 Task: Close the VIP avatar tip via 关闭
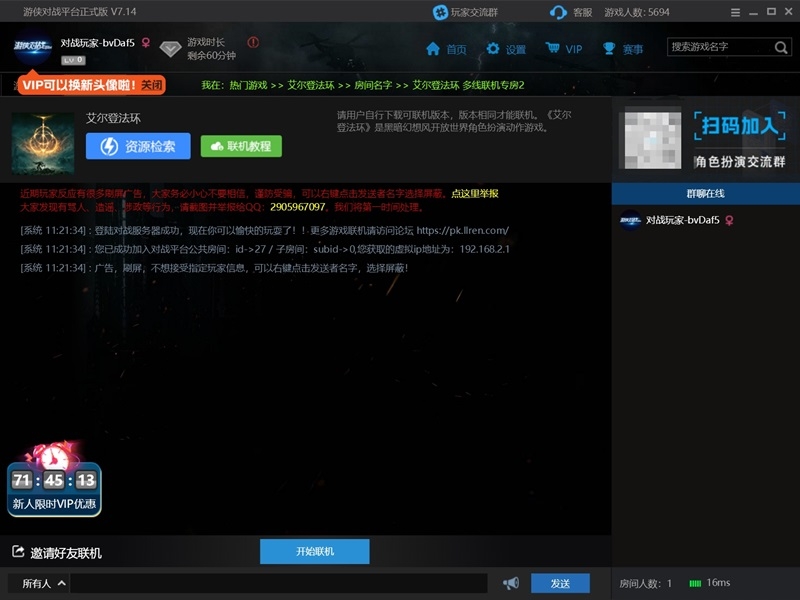coord(151,85)
